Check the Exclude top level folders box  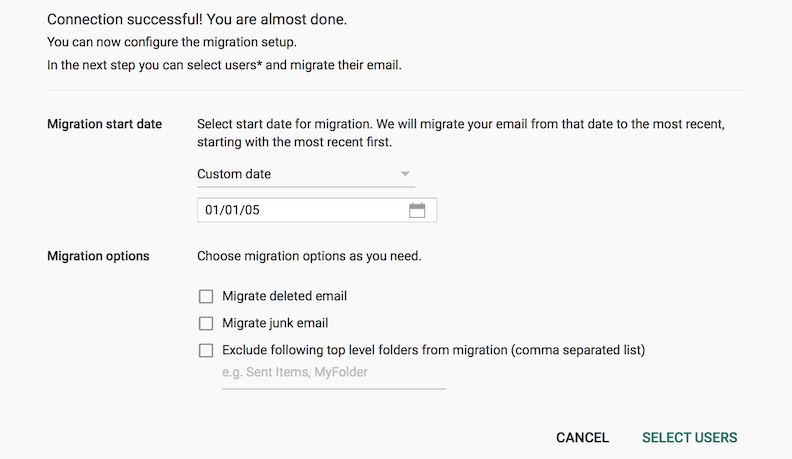point(206,350)
